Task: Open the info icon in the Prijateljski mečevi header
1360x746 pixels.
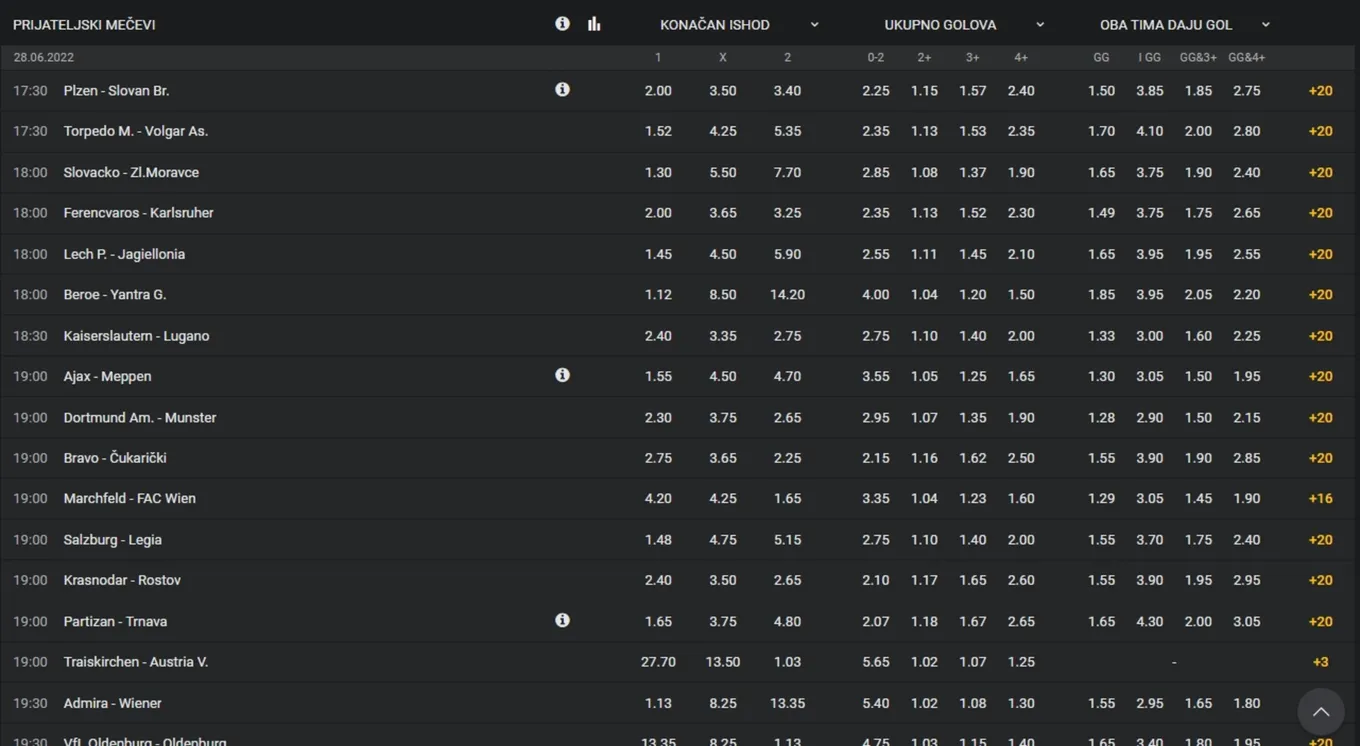Action: [562, 24]
